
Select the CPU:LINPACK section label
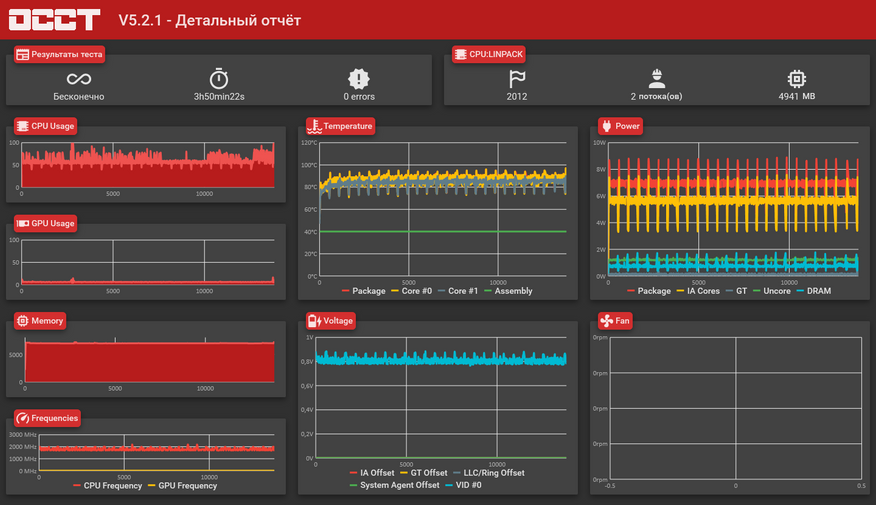point(496,54)
